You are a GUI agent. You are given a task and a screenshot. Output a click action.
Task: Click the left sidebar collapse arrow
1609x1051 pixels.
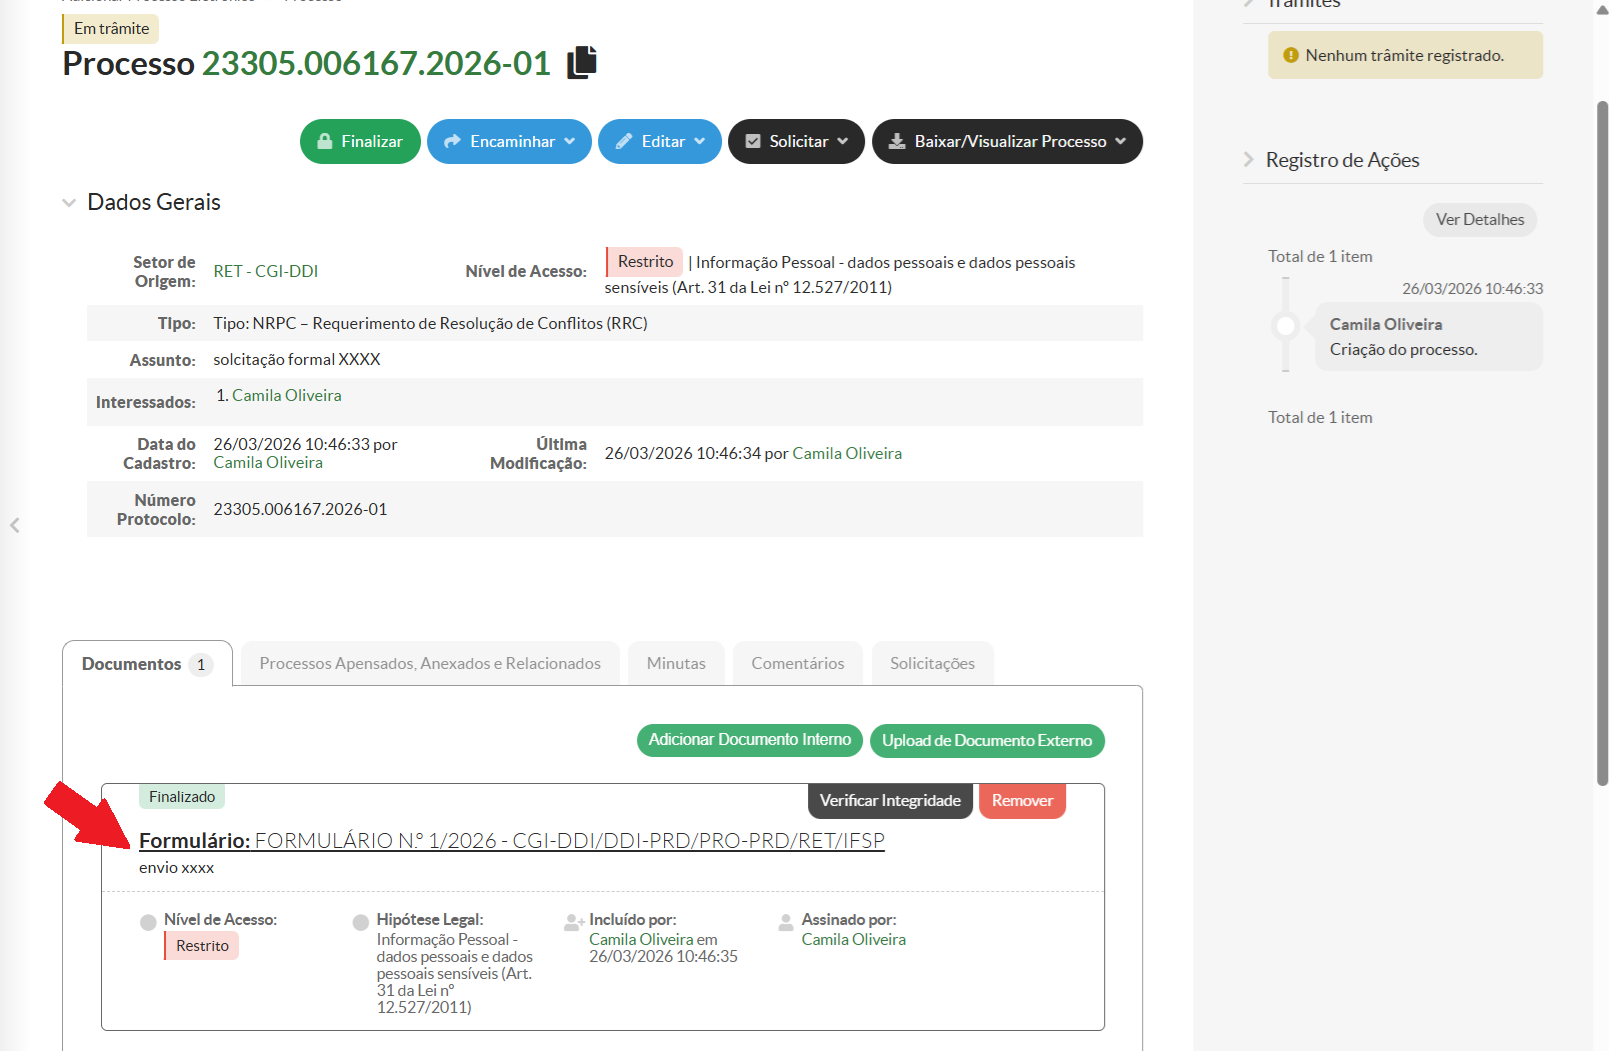pyautogui.click(x=15, y=525)
